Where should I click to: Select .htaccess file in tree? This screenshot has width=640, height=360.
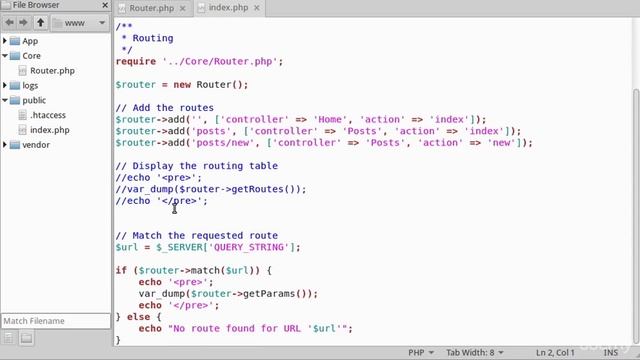click(x=48, y=115)
